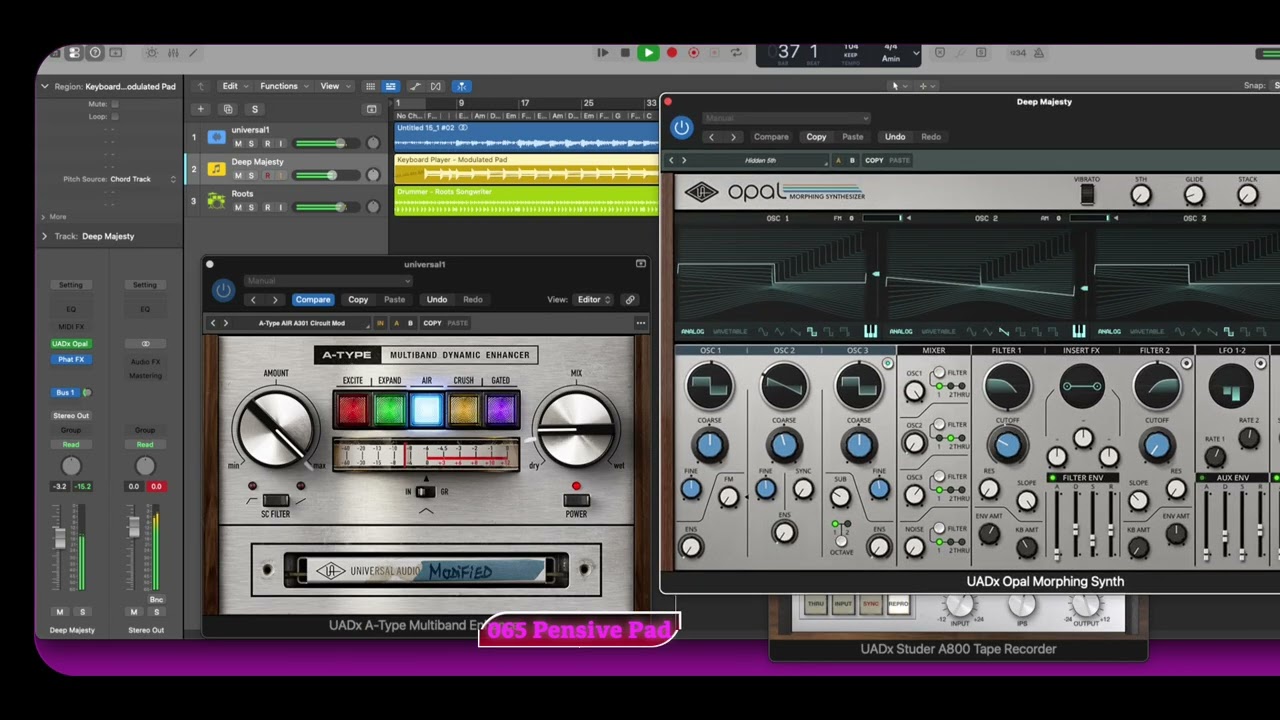Select the OSC 2 tab in Opal

tap(784, 350)
